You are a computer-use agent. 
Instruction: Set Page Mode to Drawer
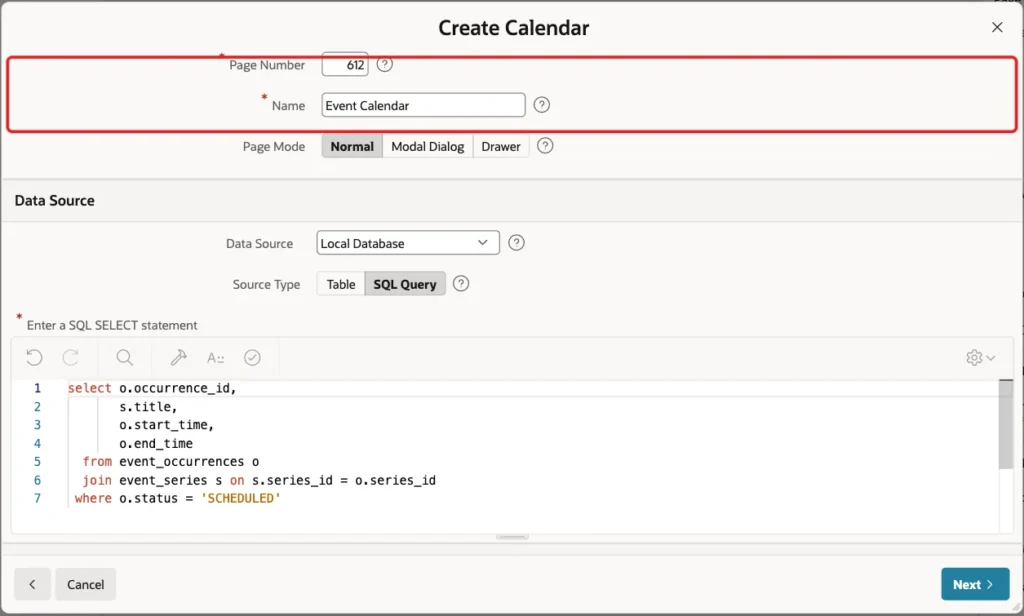pyautogui.click(x=501, y=146)
